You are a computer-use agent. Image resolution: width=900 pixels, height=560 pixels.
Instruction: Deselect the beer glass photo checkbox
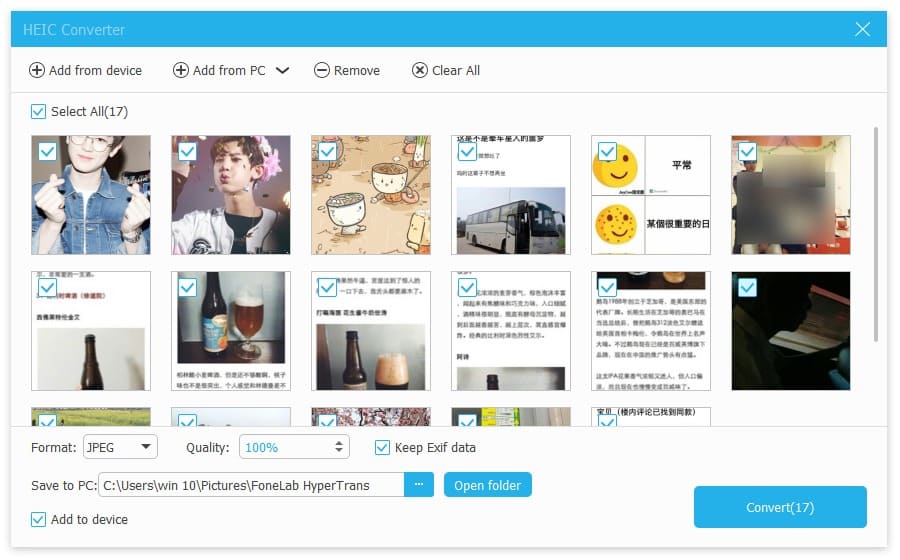click(187, 287)
